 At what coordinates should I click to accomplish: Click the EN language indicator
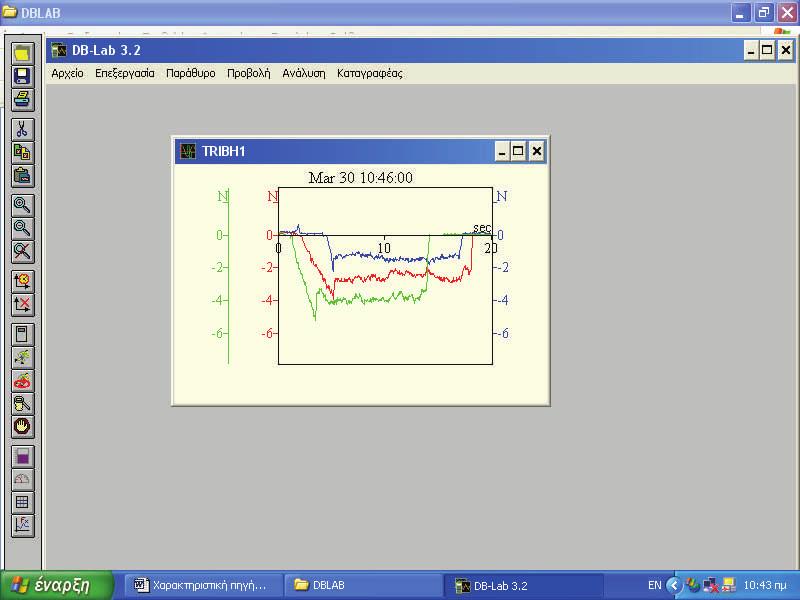pos(655,585)
